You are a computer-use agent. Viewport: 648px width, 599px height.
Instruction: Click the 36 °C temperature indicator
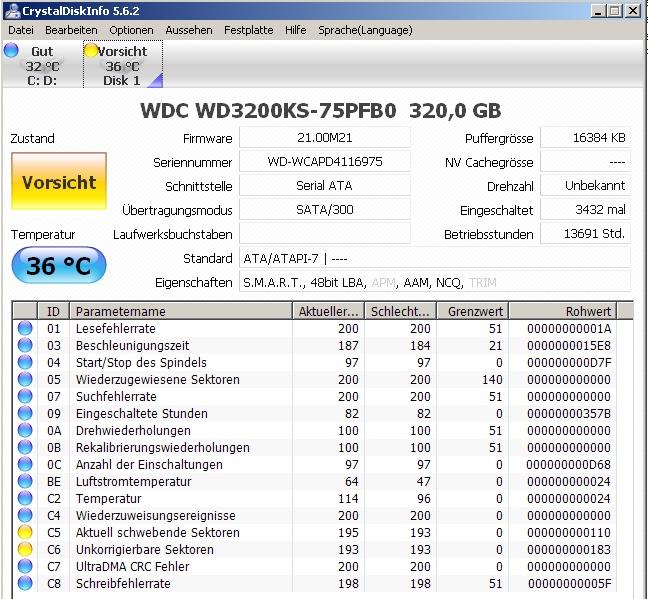tap(59, 265)
